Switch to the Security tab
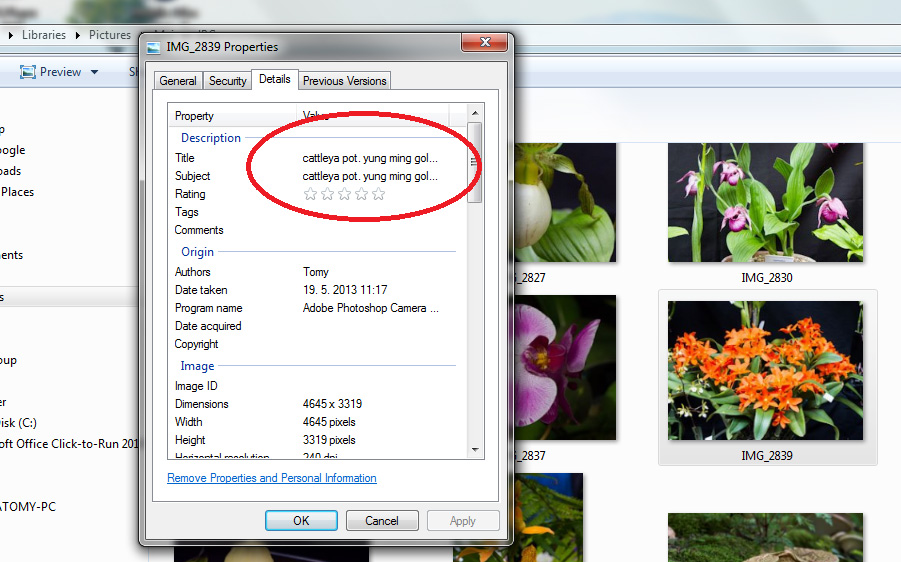Image resolution: width=901 pixels, height=562 pixels. [x=228, y=81]
